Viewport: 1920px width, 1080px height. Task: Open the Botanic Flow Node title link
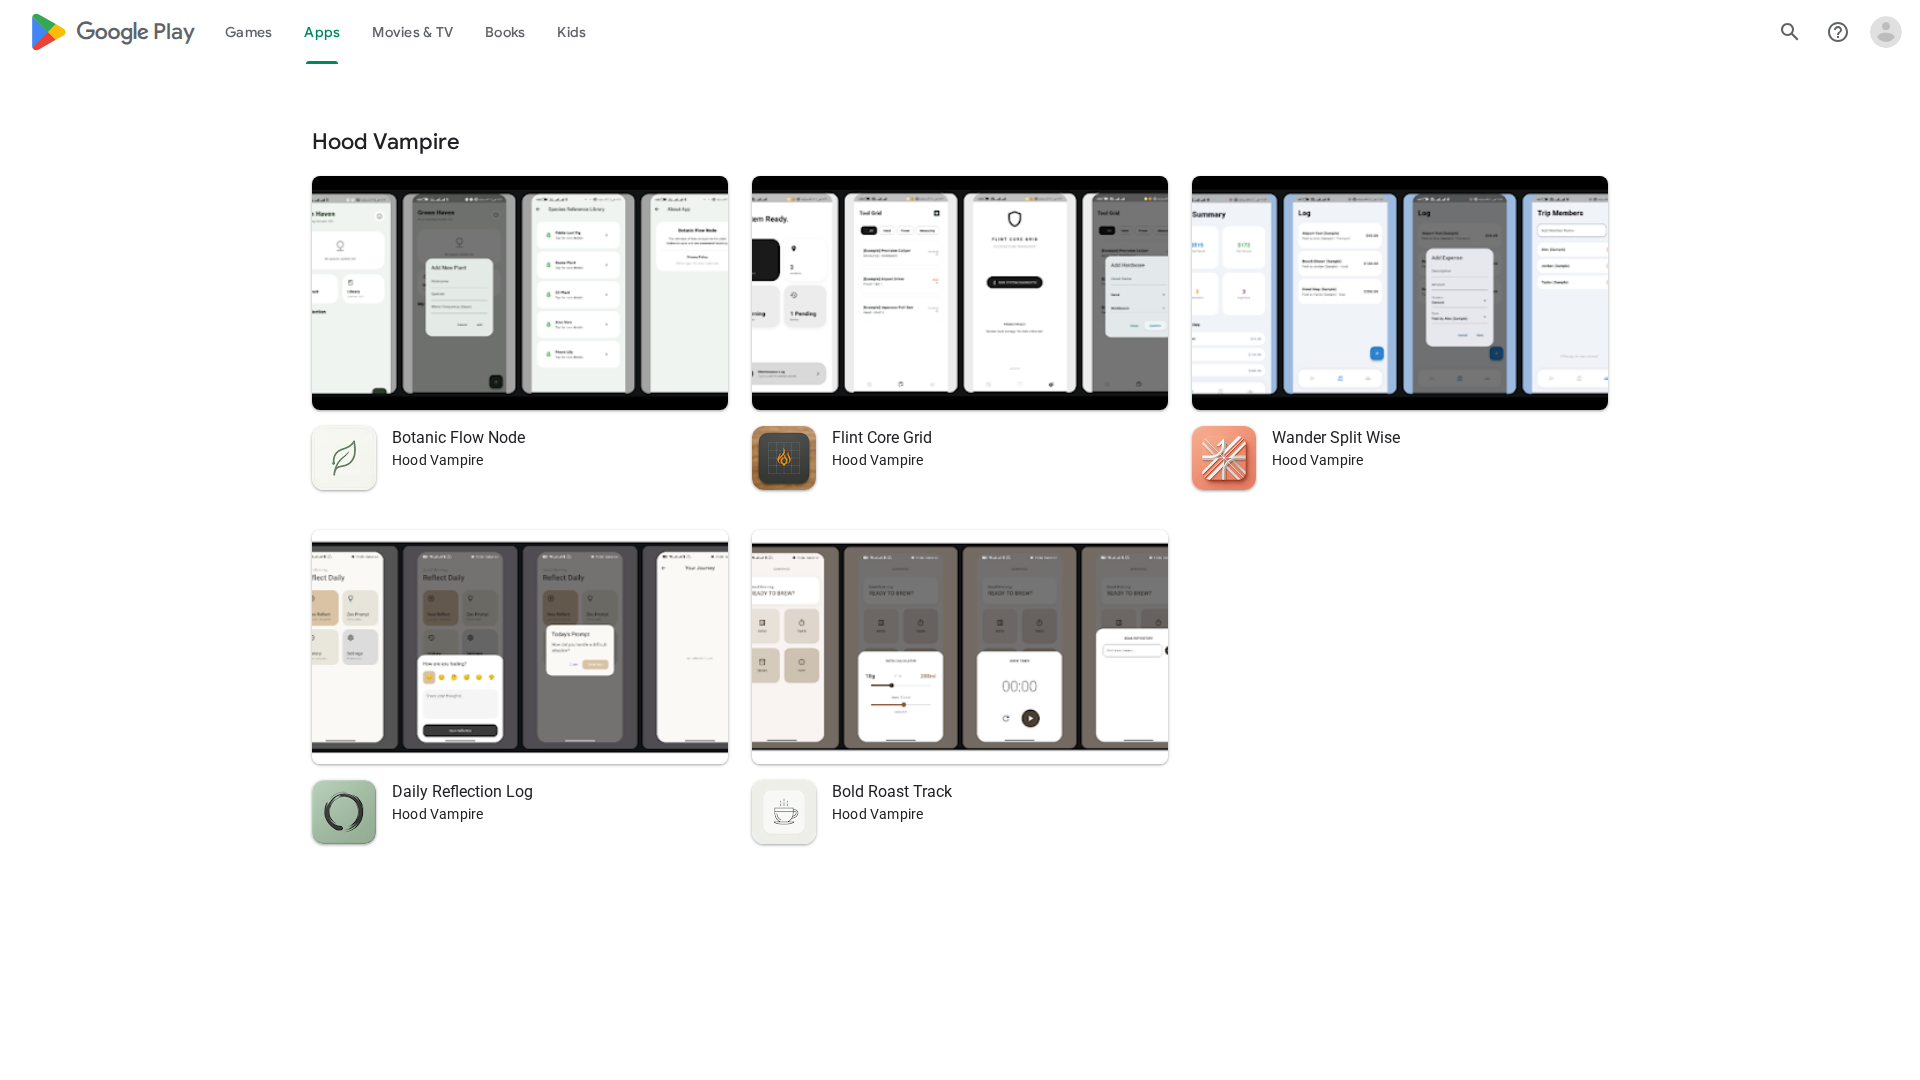(458, 438)
